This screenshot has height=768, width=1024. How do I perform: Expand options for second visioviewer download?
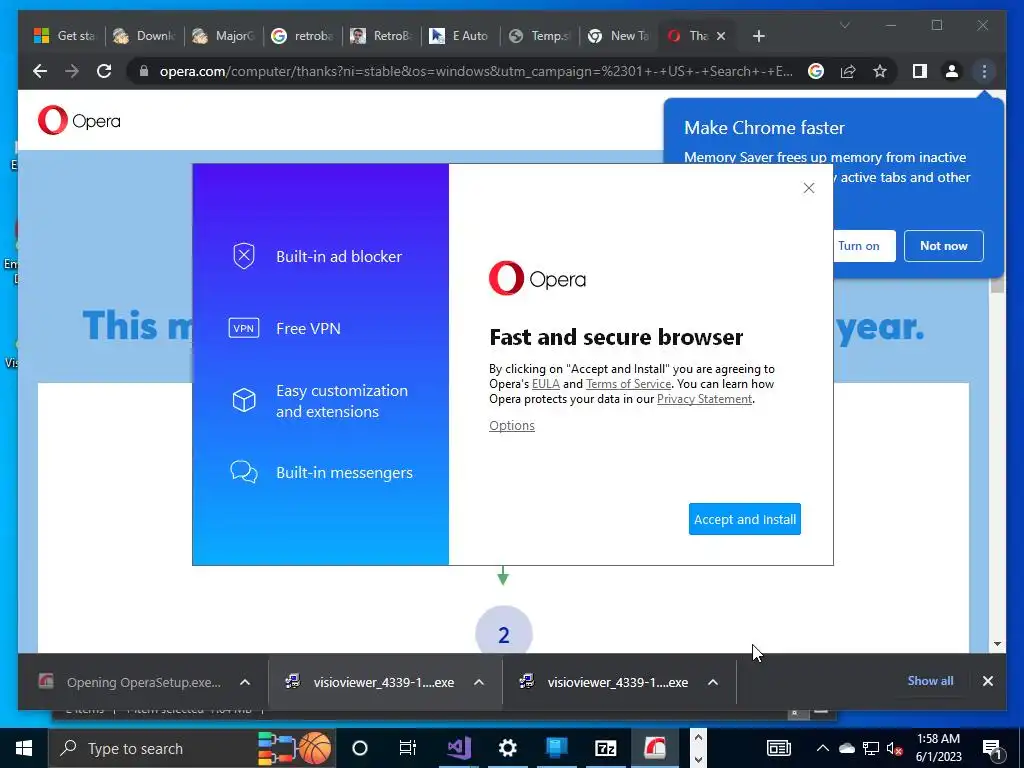click(712, 682)
